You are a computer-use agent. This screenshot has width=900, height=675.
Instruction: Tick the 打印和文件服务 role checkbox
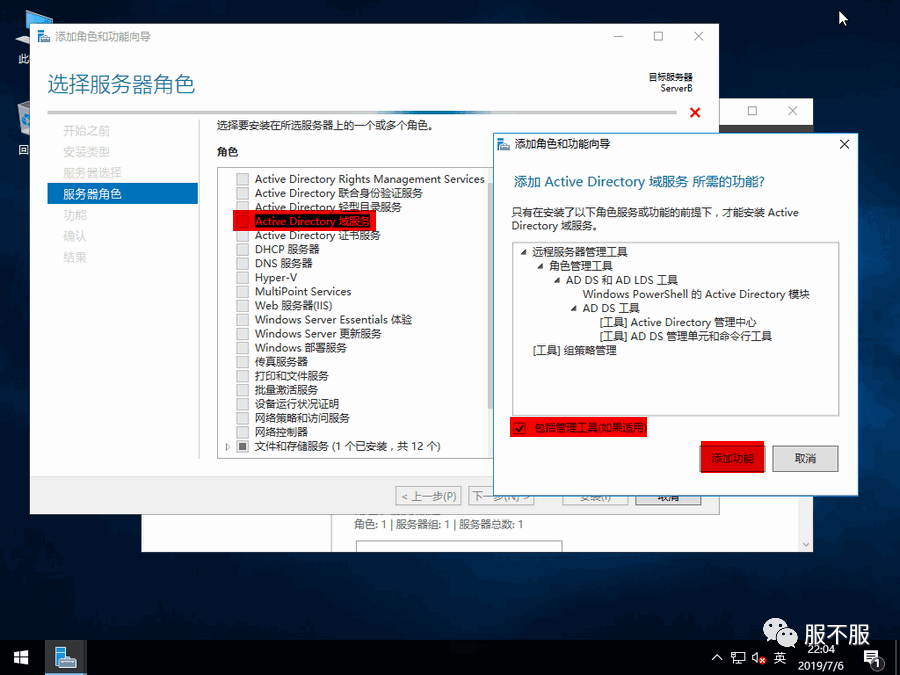click(243, 376)
